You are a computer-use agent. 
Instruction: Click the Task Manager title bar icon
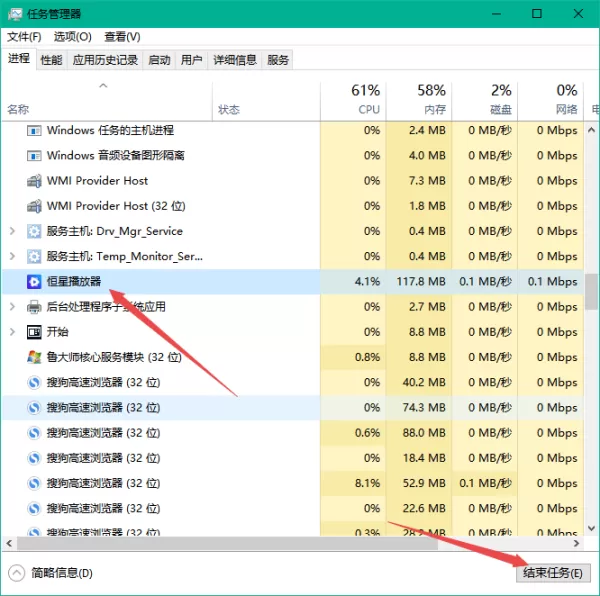15,14
